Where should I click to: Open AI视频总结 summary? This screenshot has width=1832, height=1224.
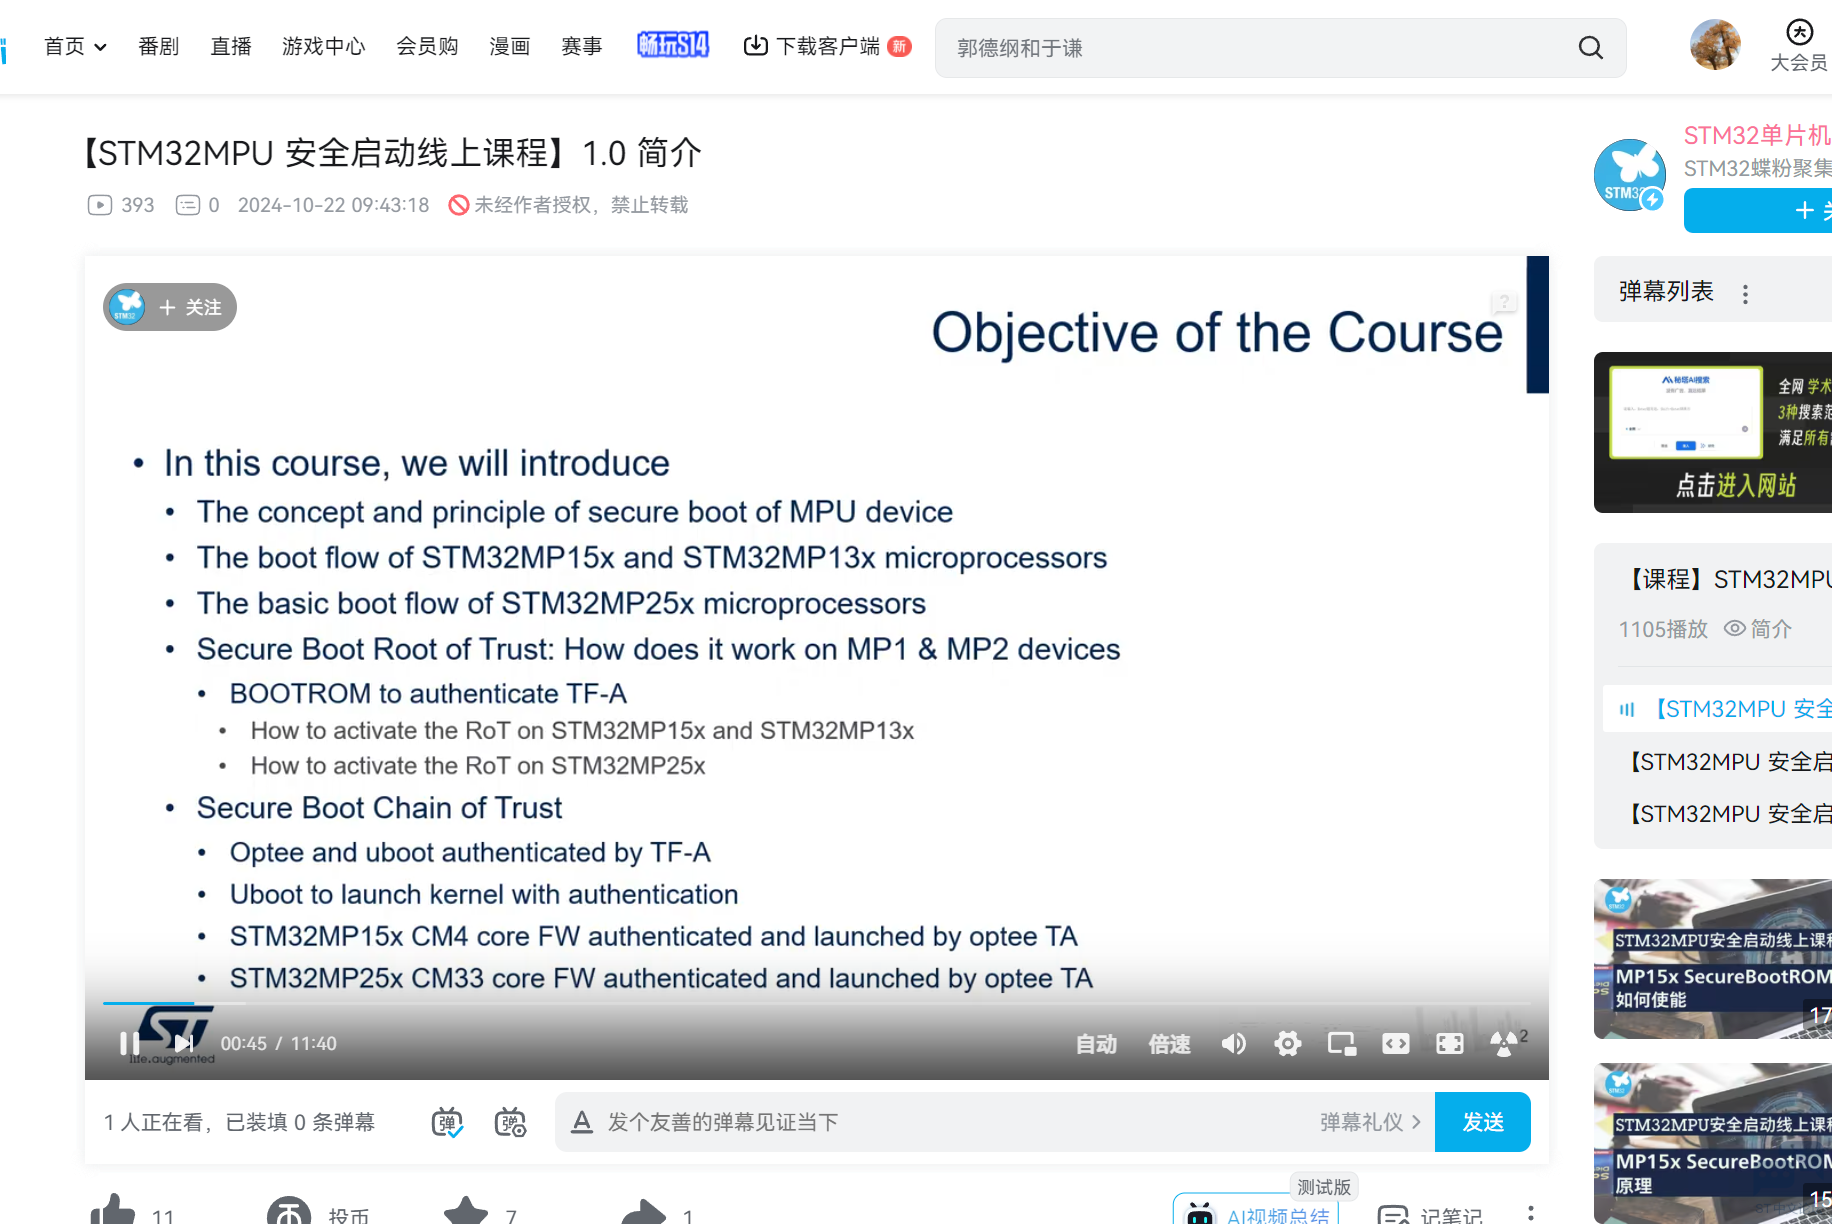point(1256,1212)
